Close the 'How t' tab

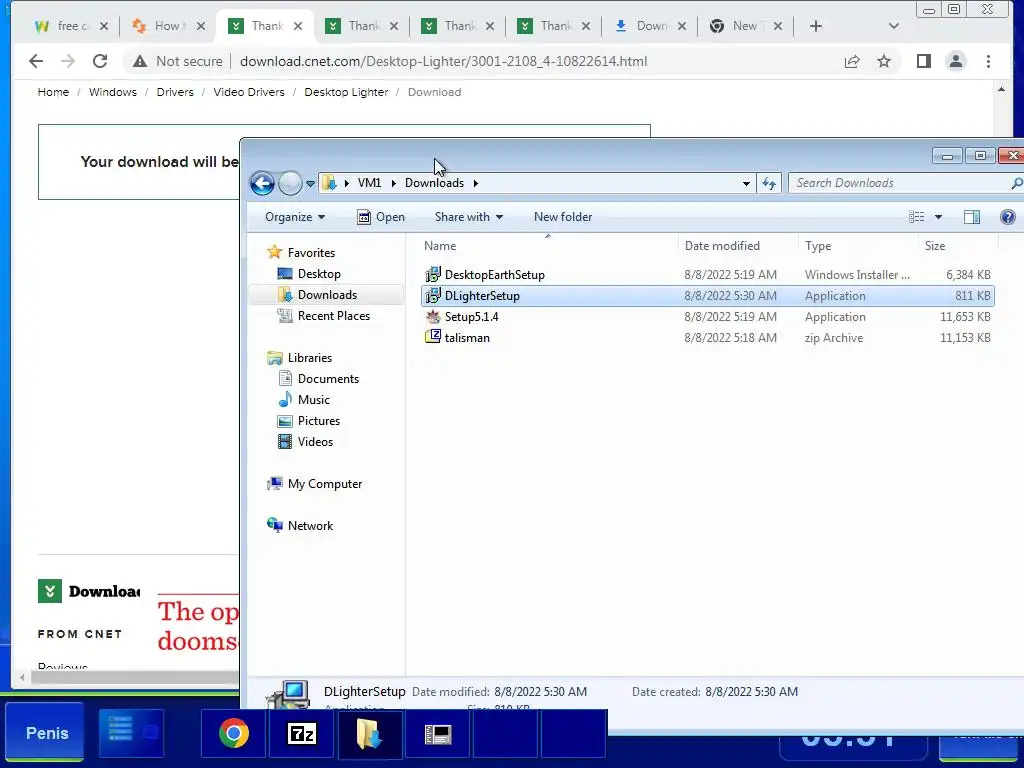tap(201, 26)
